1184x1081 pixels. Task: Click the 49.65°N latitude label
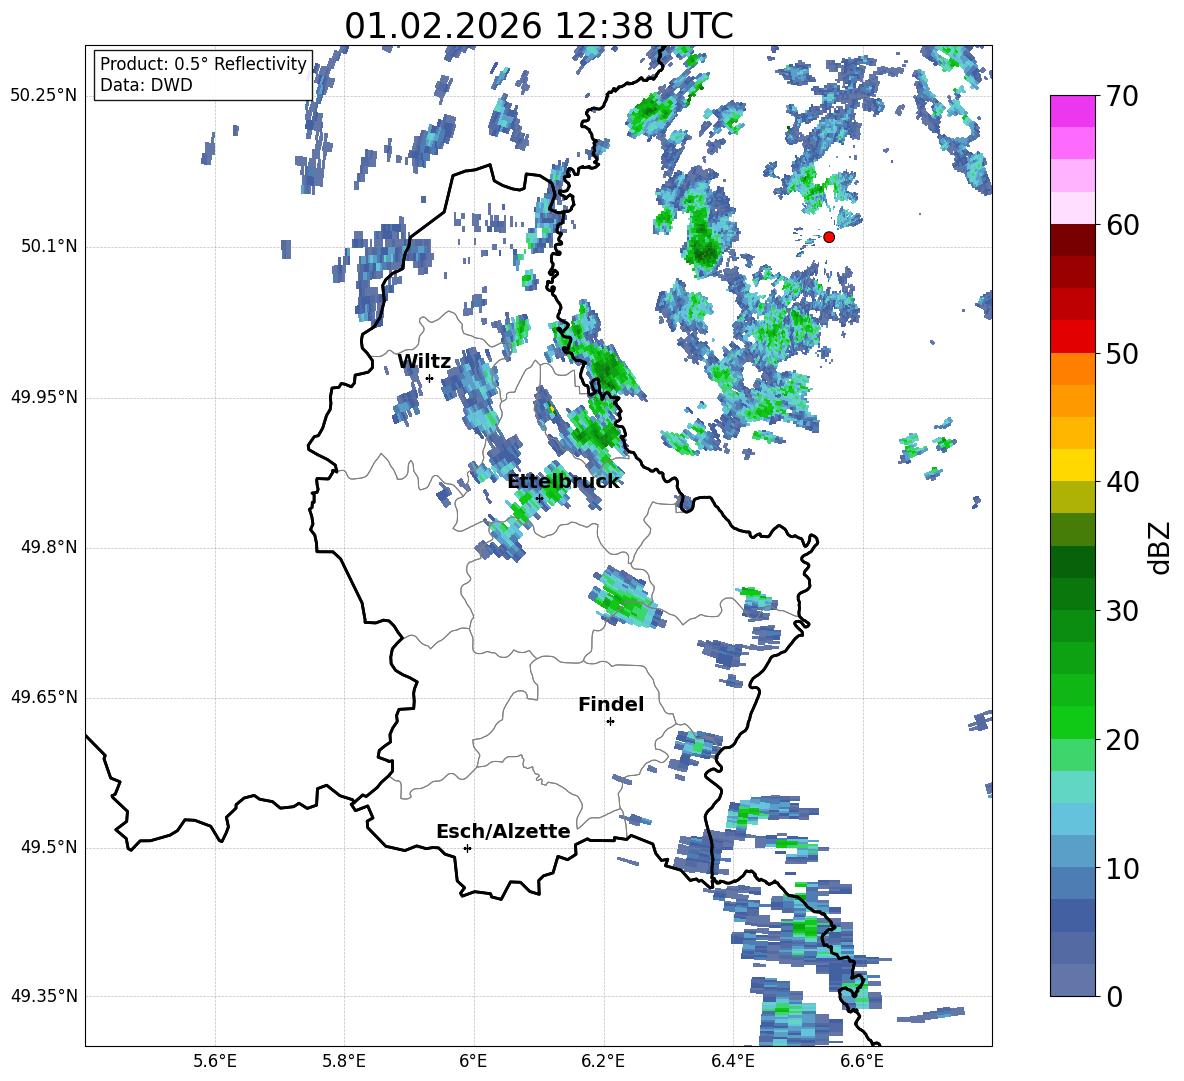coord(44,697)
